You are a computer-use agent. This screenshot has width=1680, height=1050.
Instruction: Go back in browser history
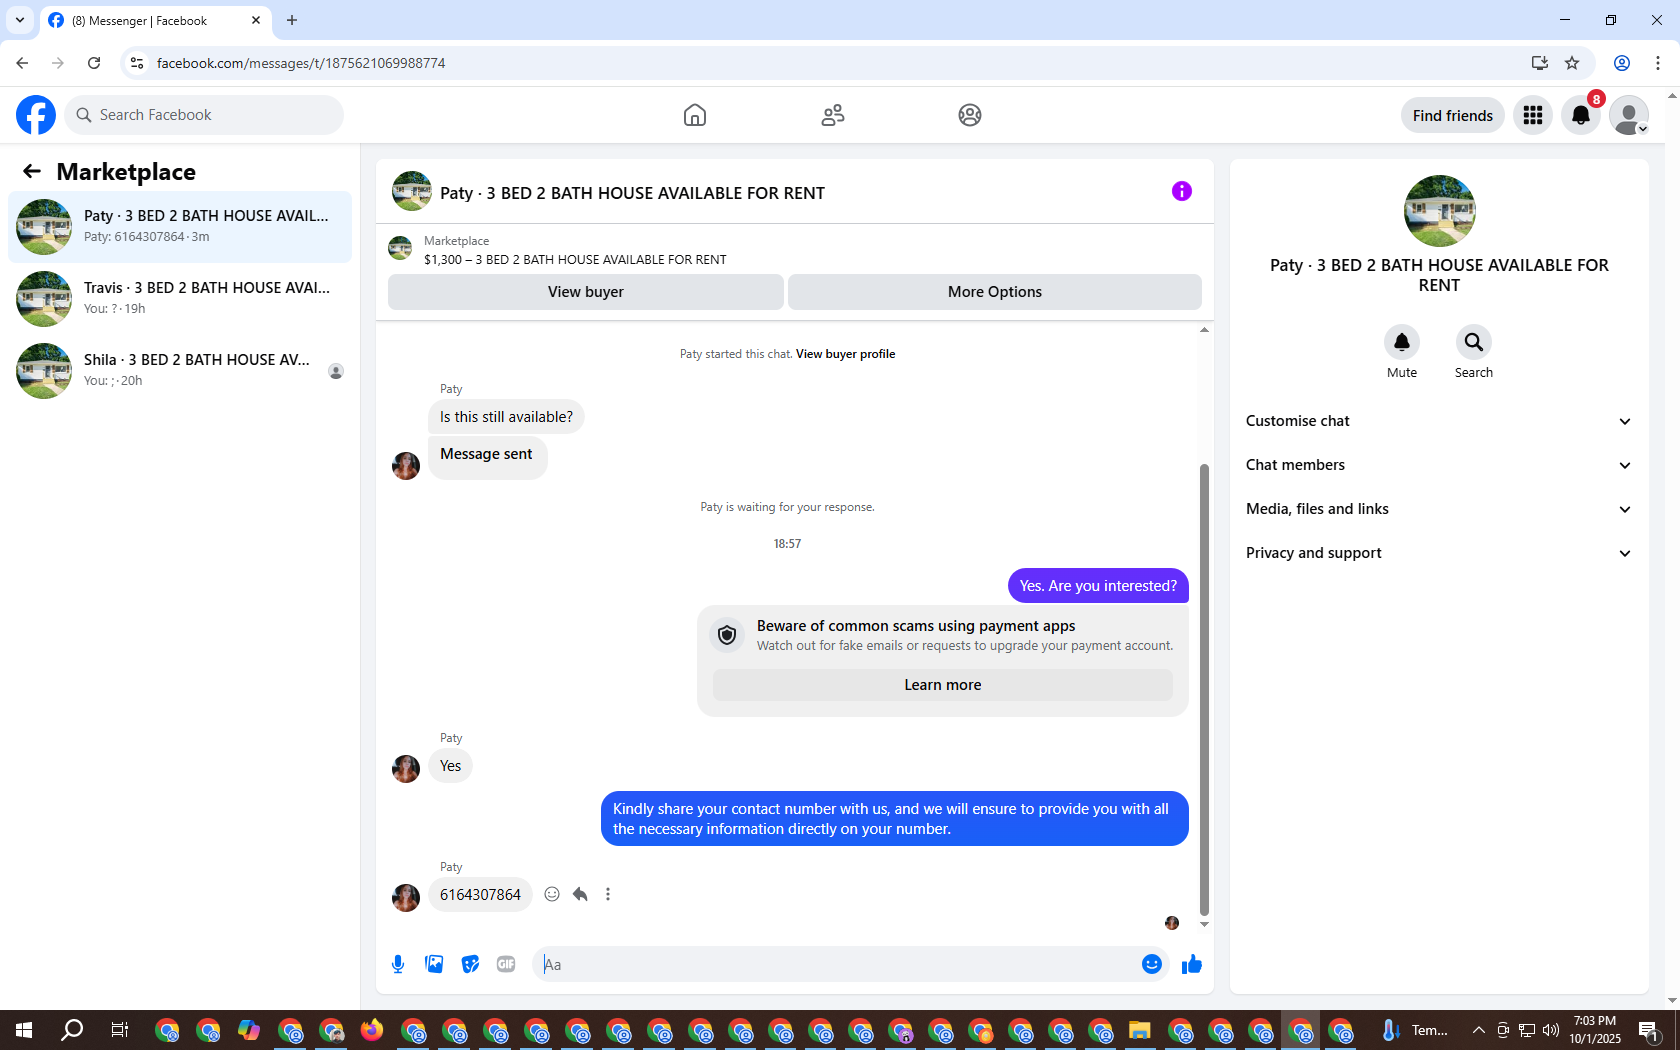tap(22, 63)
